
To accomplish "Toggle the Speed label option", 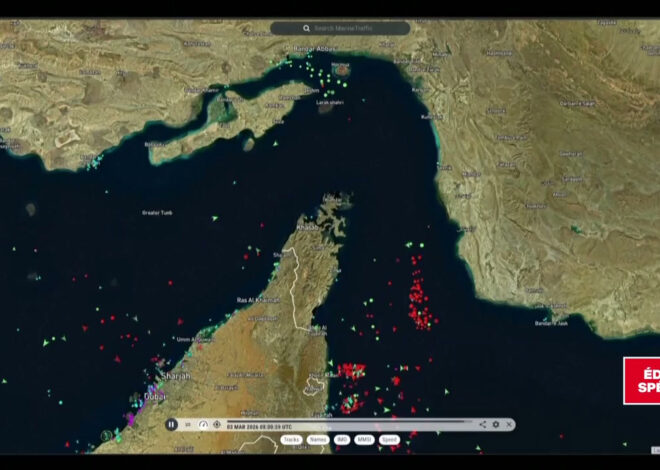I will pyautogui.click(x=389, y=440).
